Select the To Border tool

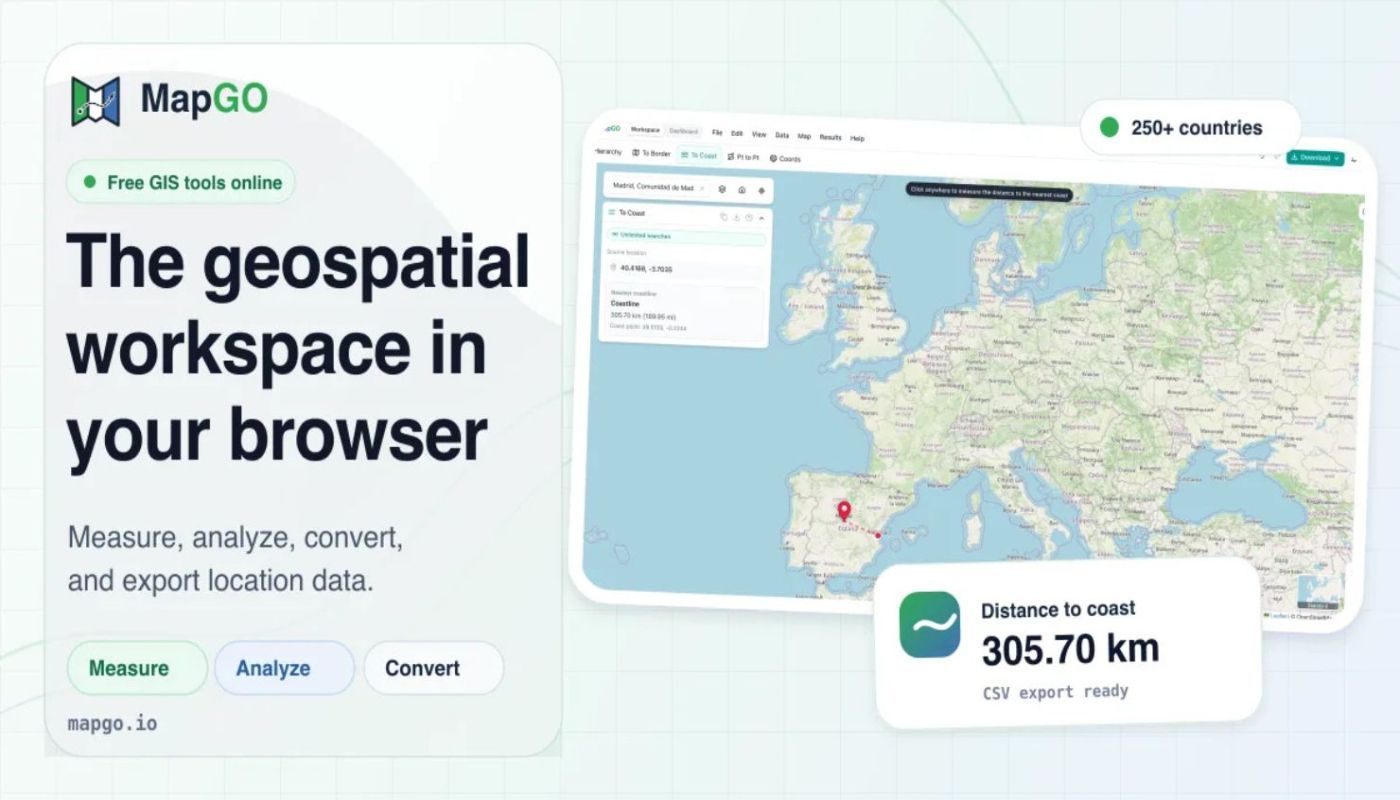point(651,153)
